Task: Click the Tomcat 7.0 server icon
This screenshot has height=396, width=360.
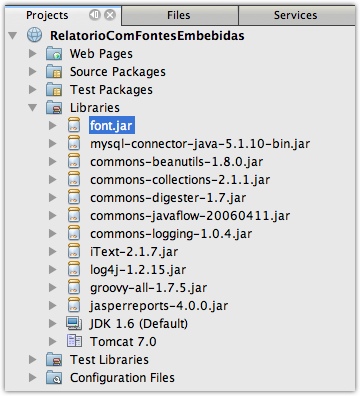Action: point(74,341)
